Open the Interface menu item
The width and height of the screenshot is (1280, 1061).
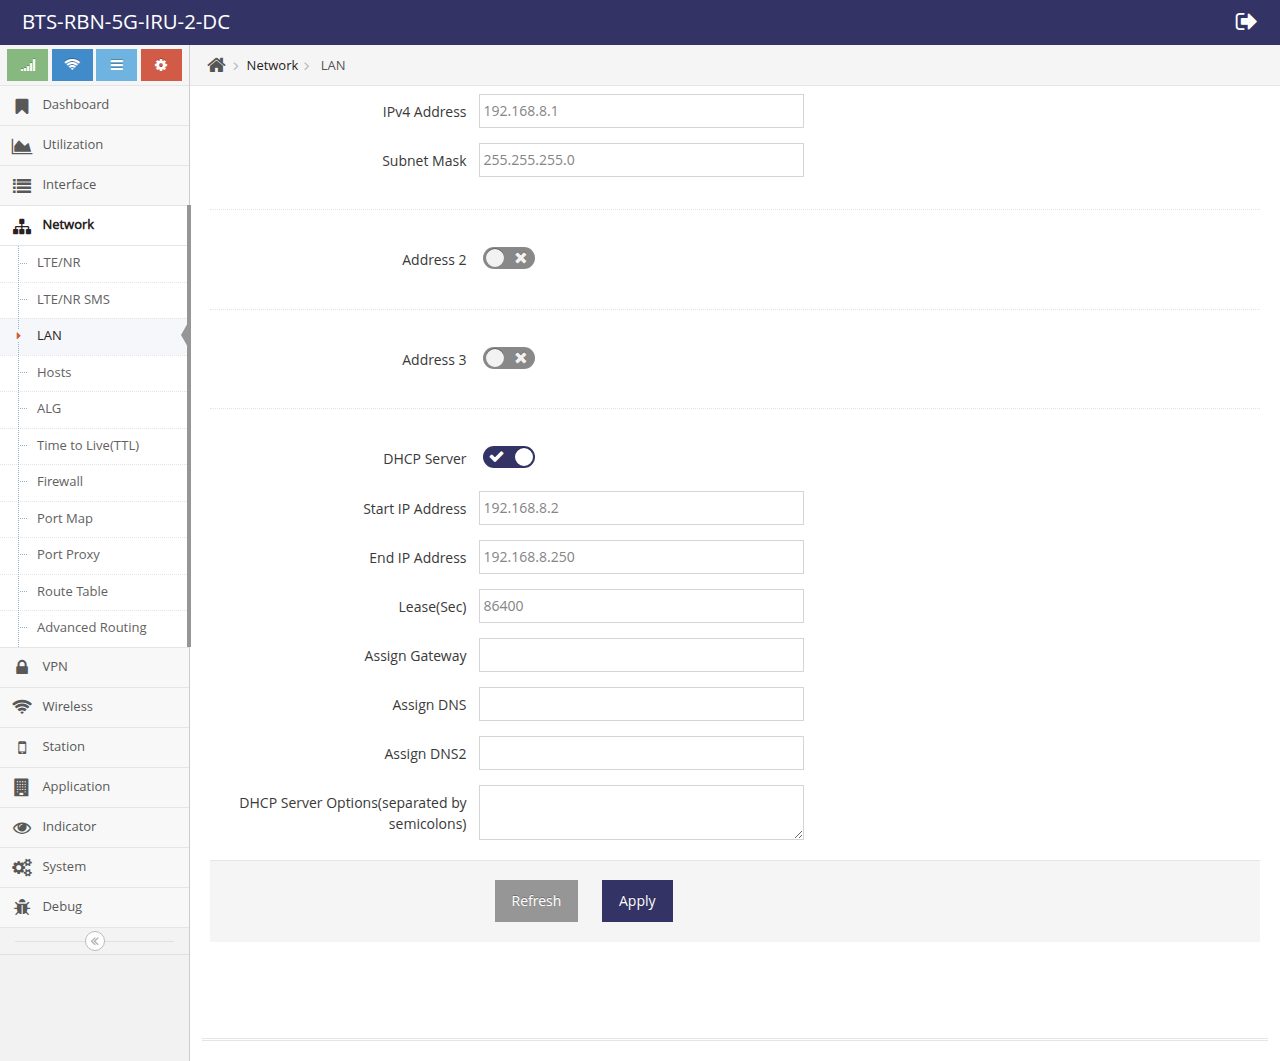(94, 185)
